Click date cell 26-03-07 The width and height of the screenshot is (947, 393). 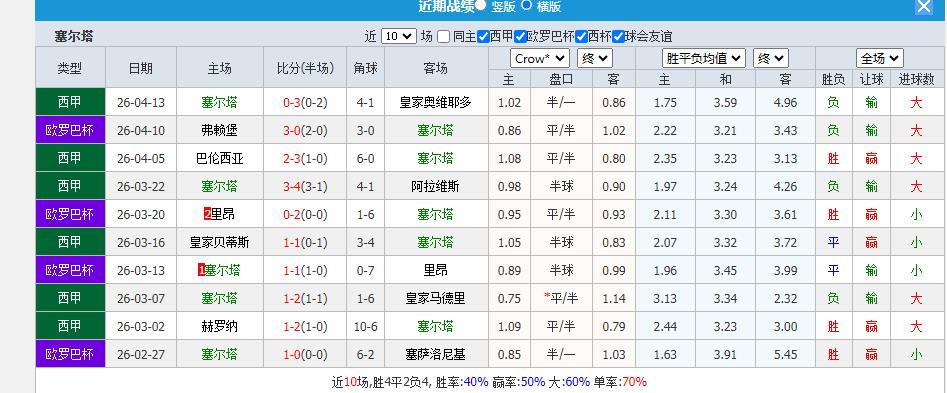(x=141, y=298)
